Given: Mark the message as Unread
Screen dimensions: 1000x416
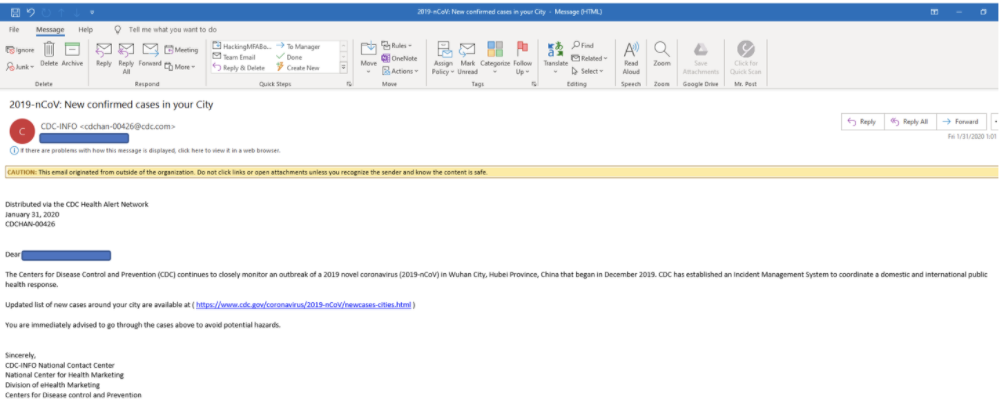Looking at the screenshot, I should point(467,55).
